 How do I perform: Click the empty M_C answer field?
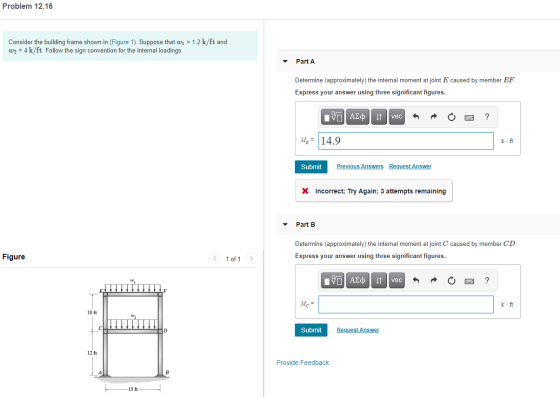[x=406, y=305]
